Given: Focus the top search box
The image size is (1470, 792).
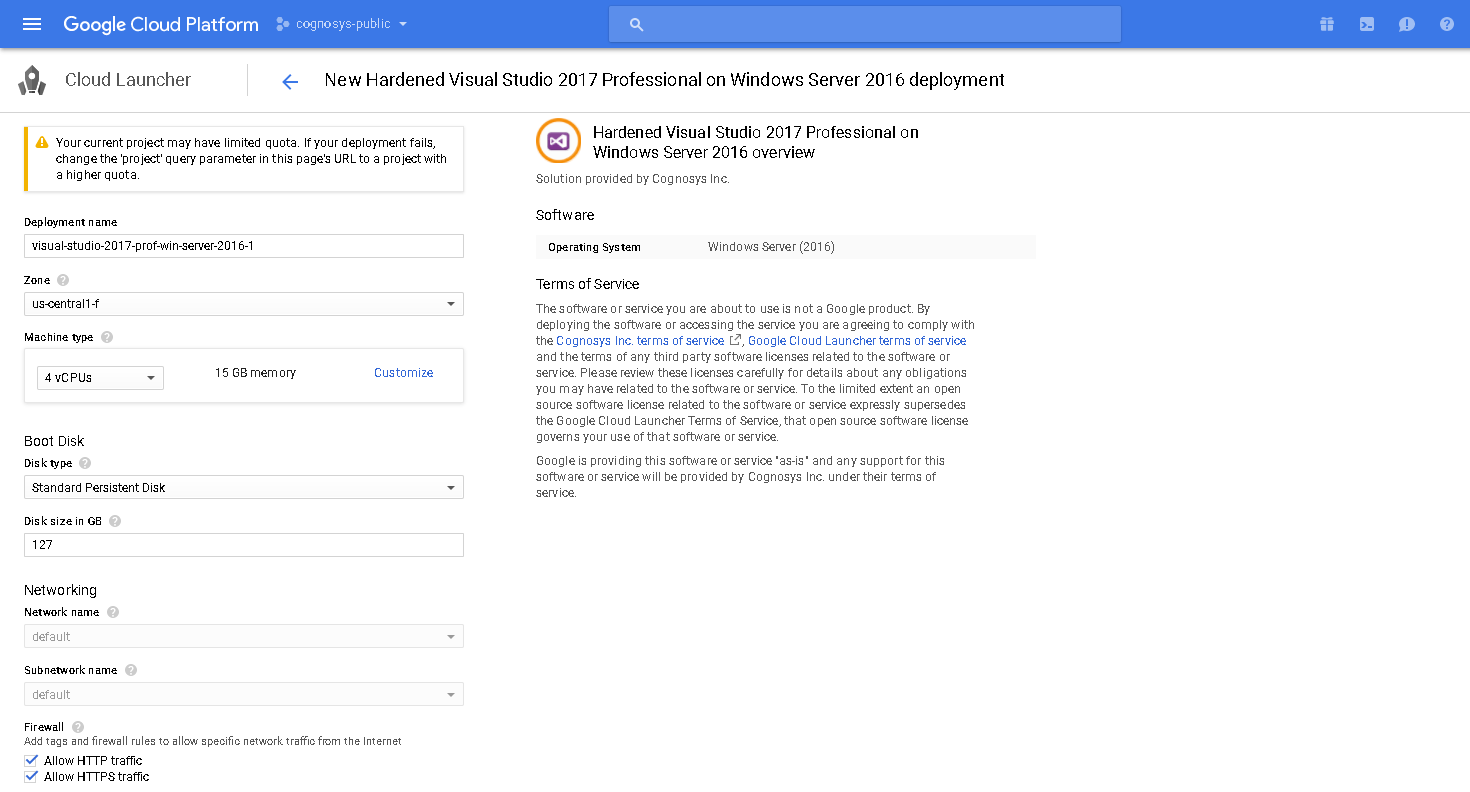Looking at the screenshot, I should (865, 24).
